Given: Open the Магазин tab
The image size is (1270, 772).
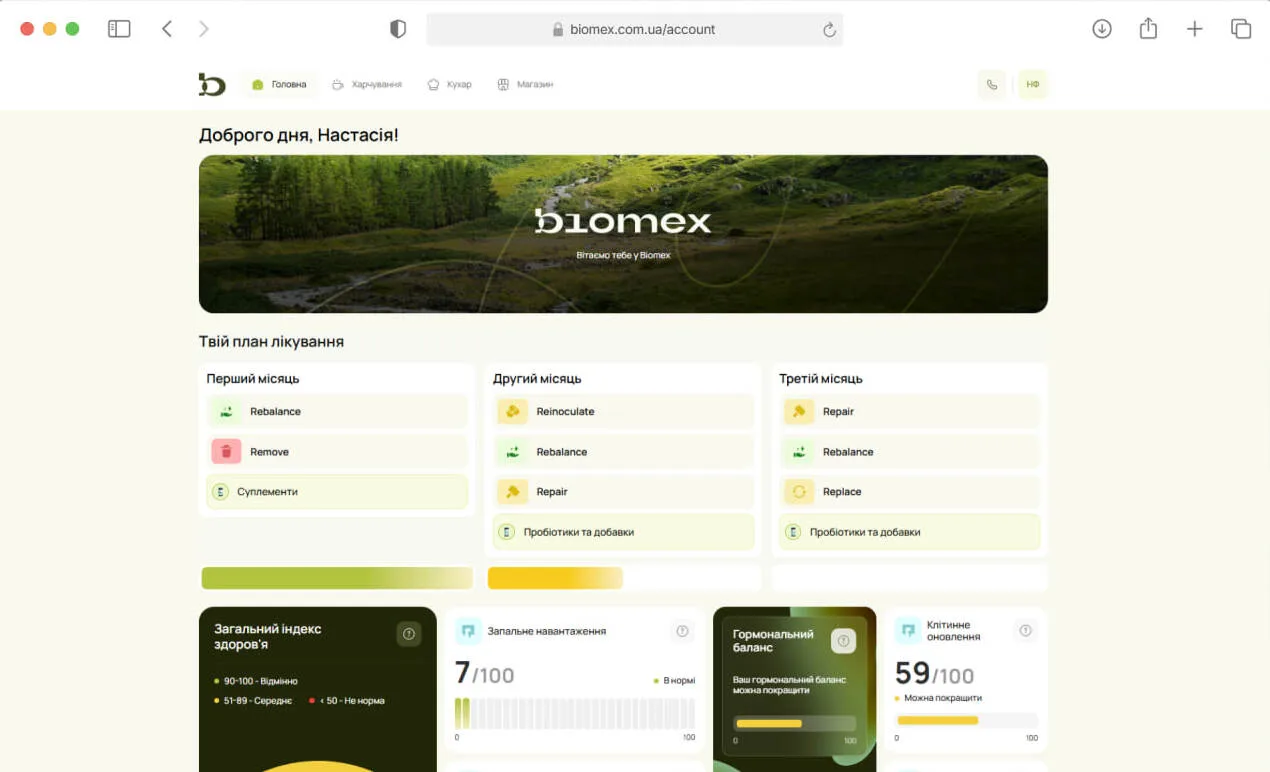Looking at the screenshot, I should (x=525, y=85).
